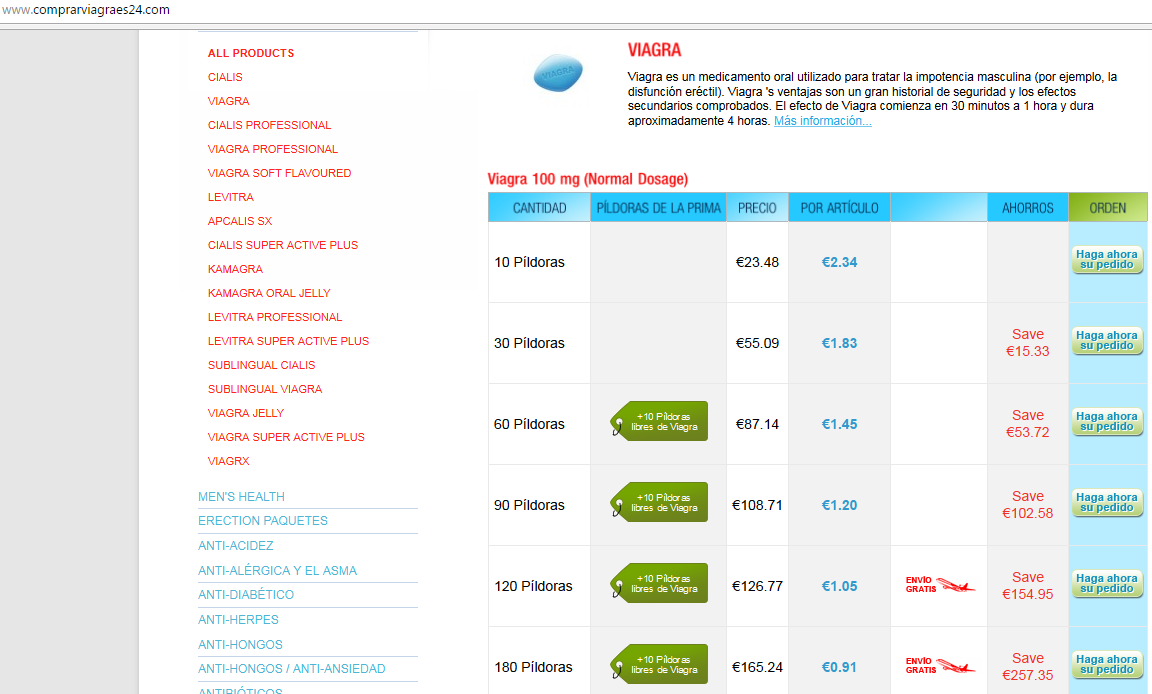Open the ANTI-HERPES category
Viewport: 1152px width, 694px height.
coord(238,620)
